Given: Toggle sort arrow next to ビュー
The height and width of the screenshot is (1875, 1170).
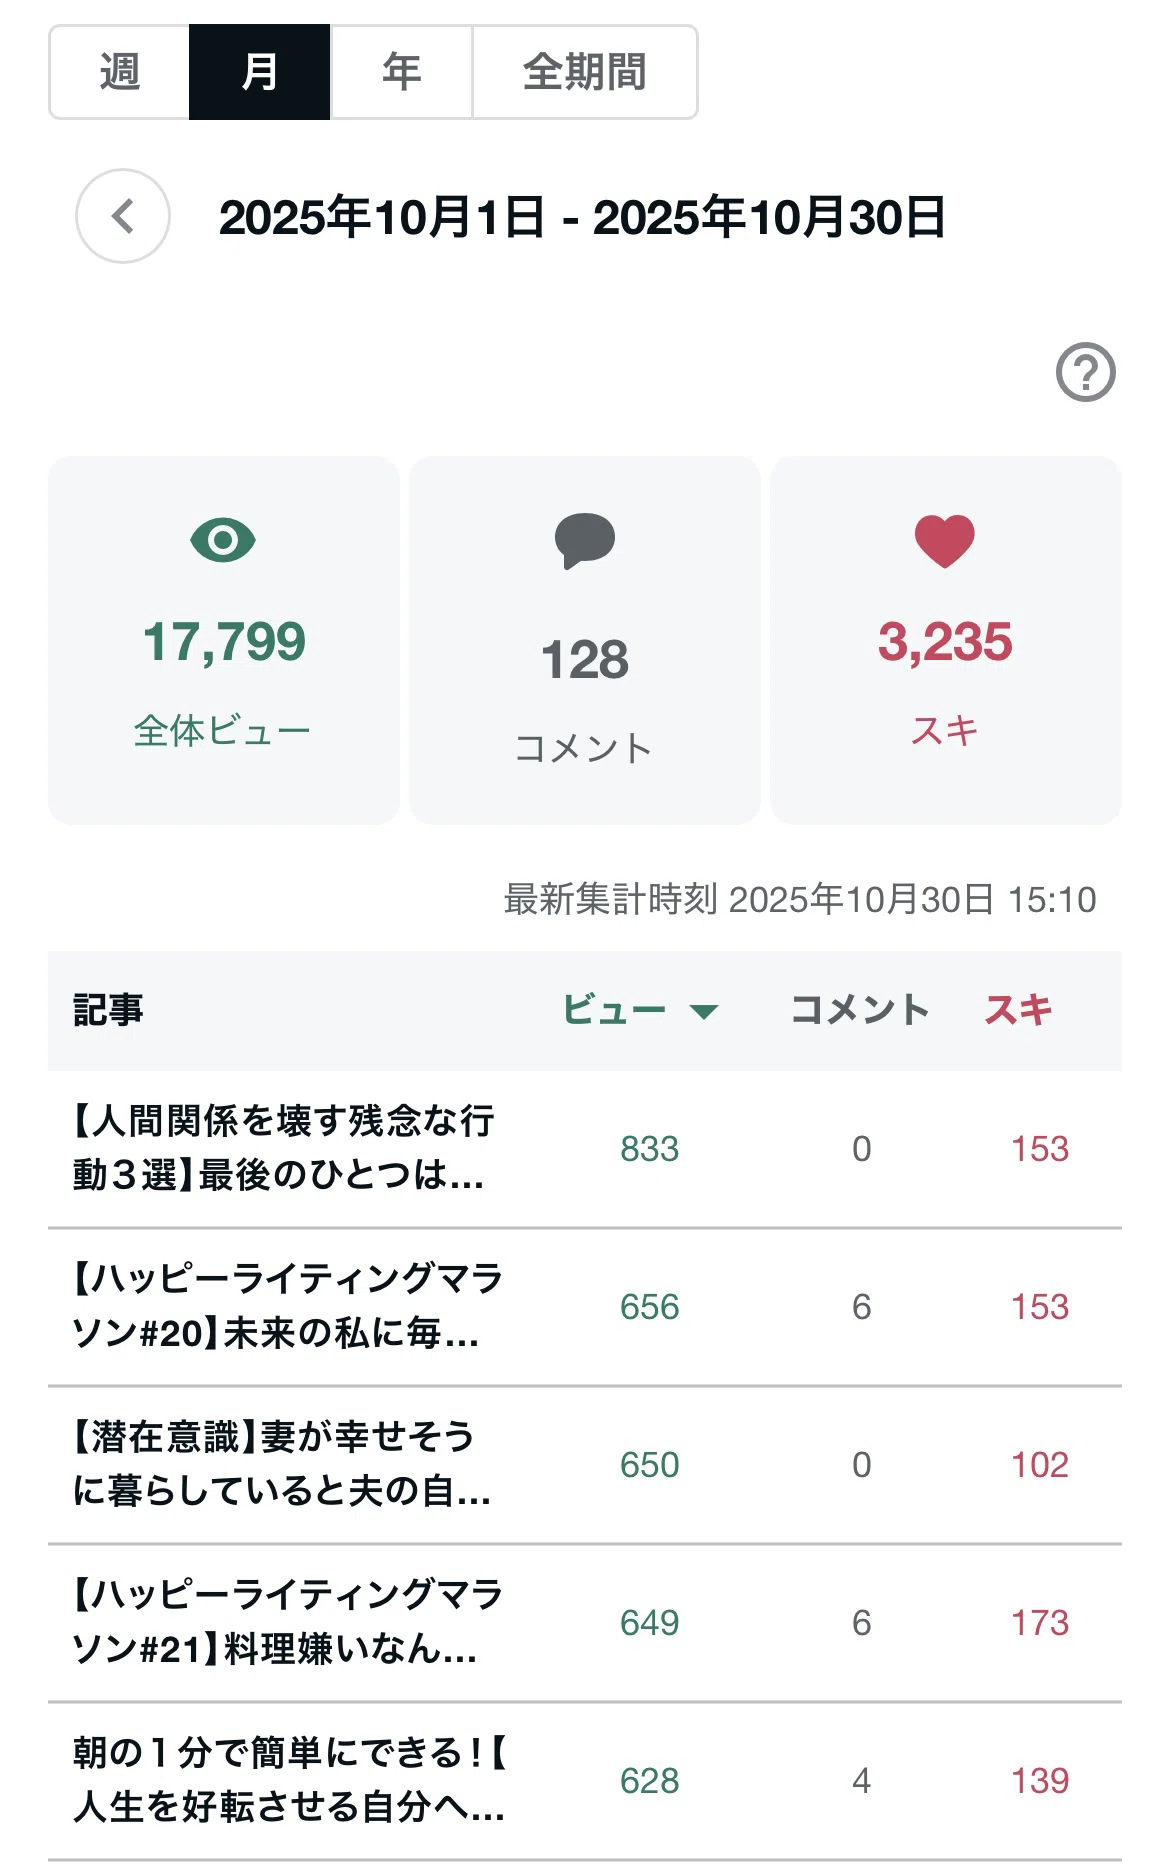Looking at the screenshot, I should [704, 1011].
